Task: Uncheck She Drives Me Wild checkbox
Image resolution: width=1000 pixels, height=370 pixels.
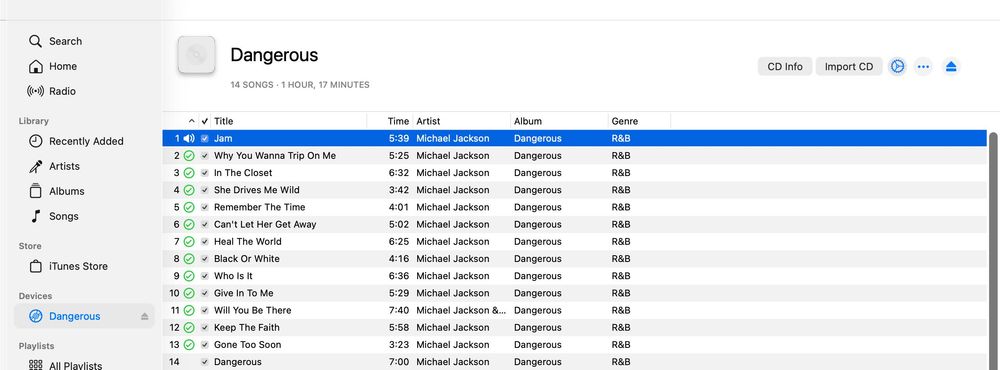Action: (205, 190)
